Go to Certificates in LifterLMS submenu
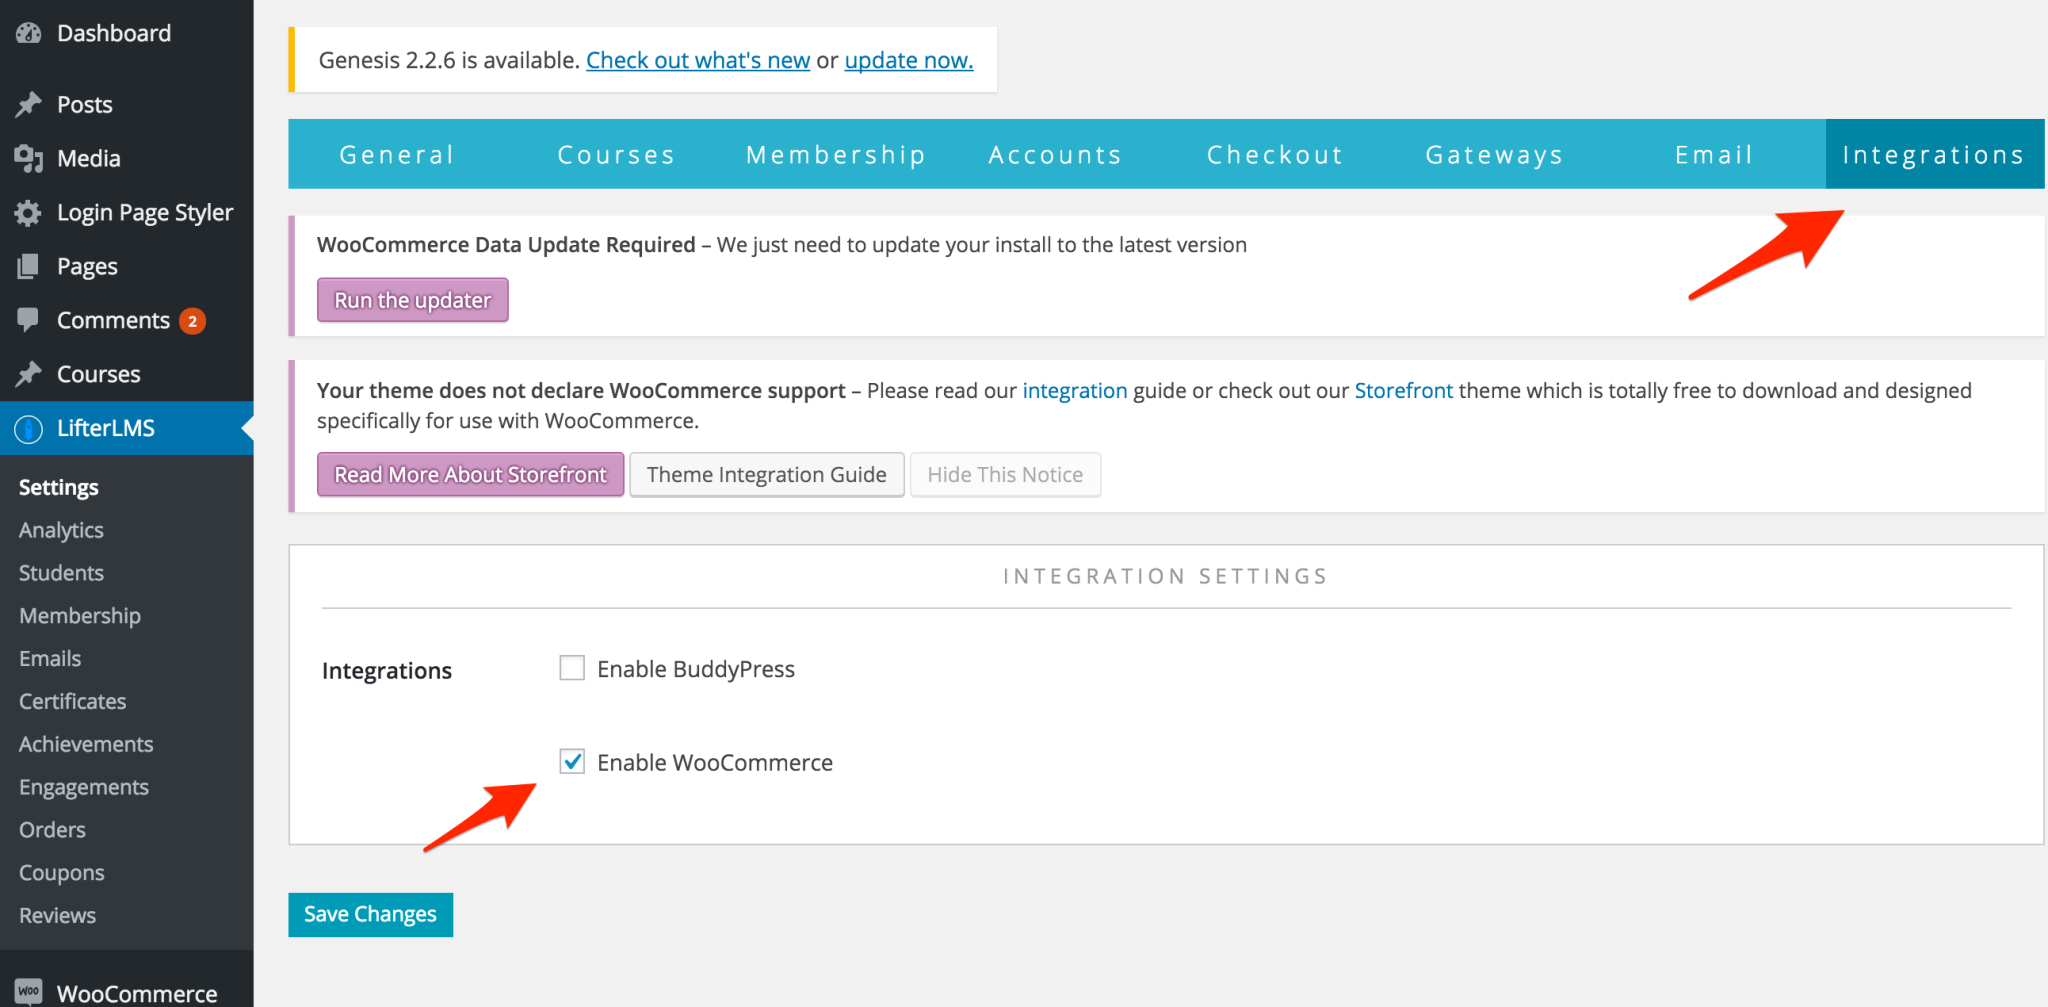Viewport: 2048px width, 1007px height. click(73, 701)
